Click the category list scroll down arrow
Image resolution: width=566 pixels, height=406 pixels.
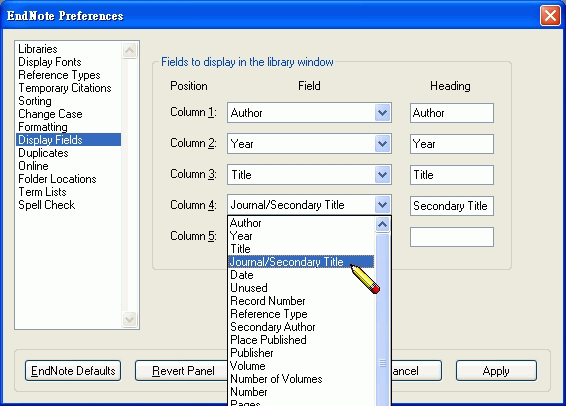tap(129, 319)
